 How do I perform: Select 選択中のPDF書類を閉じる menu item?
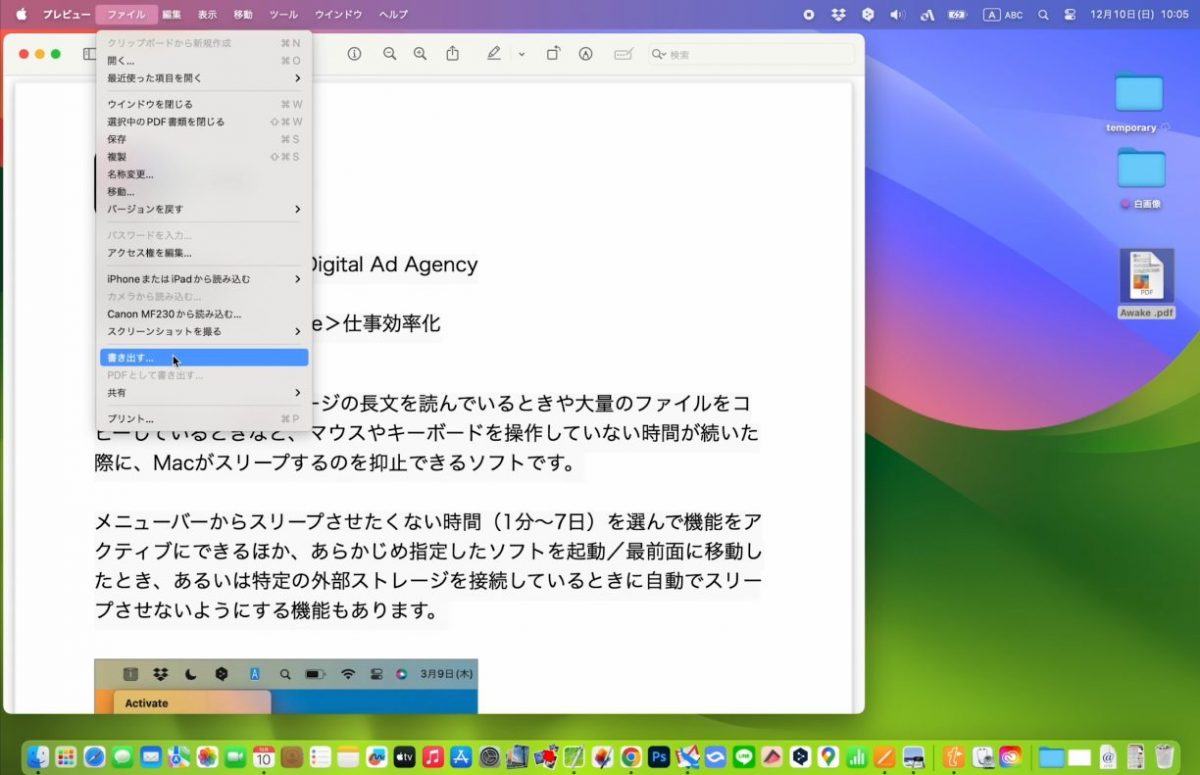click(204, 122)
